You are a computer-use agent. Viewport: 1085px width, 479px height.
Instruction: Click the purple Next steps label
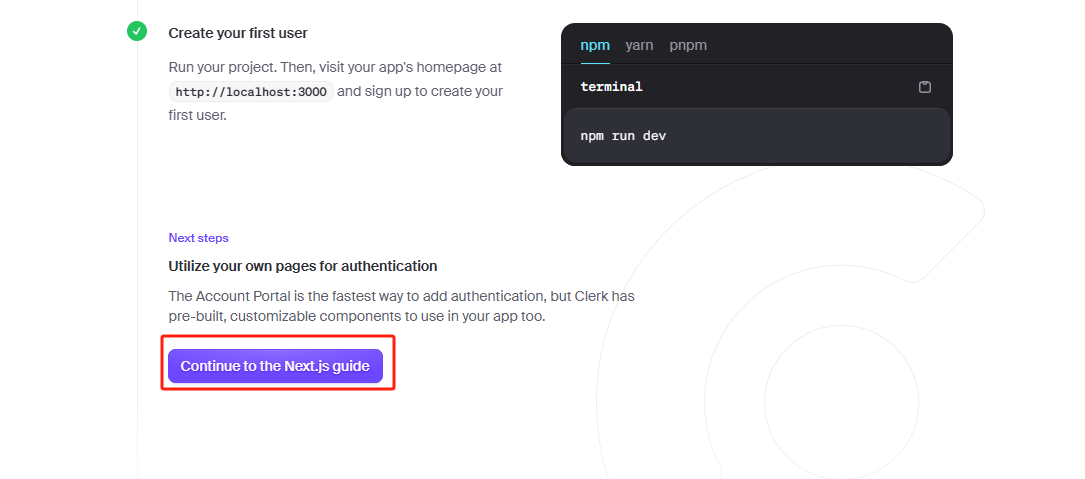pos(199,237)
